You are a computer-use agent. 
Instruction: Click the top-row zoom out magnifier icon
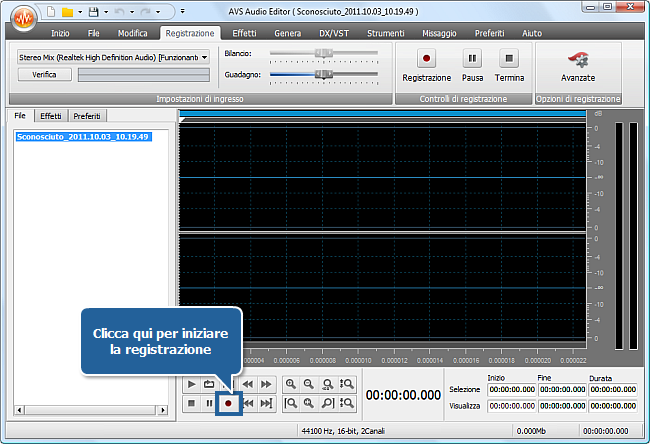coord(310,384)
